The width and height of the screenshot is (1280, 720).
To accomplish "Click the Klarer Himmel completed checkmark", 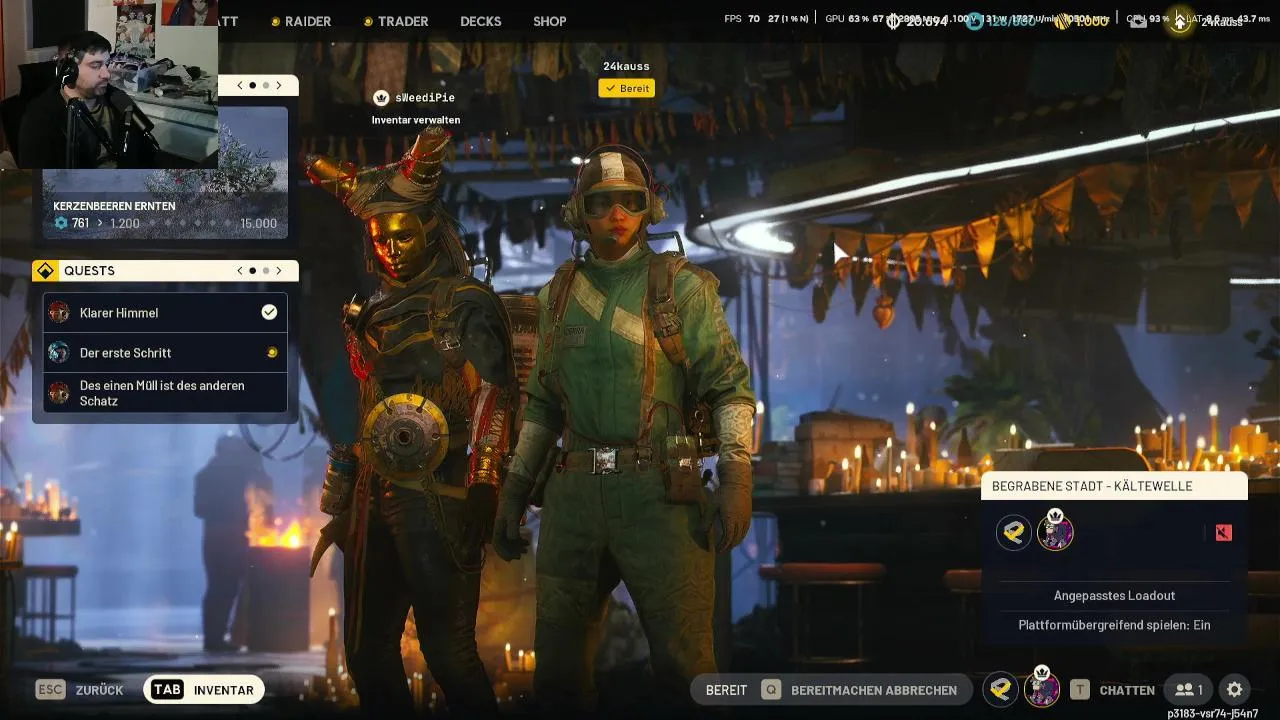I will 269,312.
